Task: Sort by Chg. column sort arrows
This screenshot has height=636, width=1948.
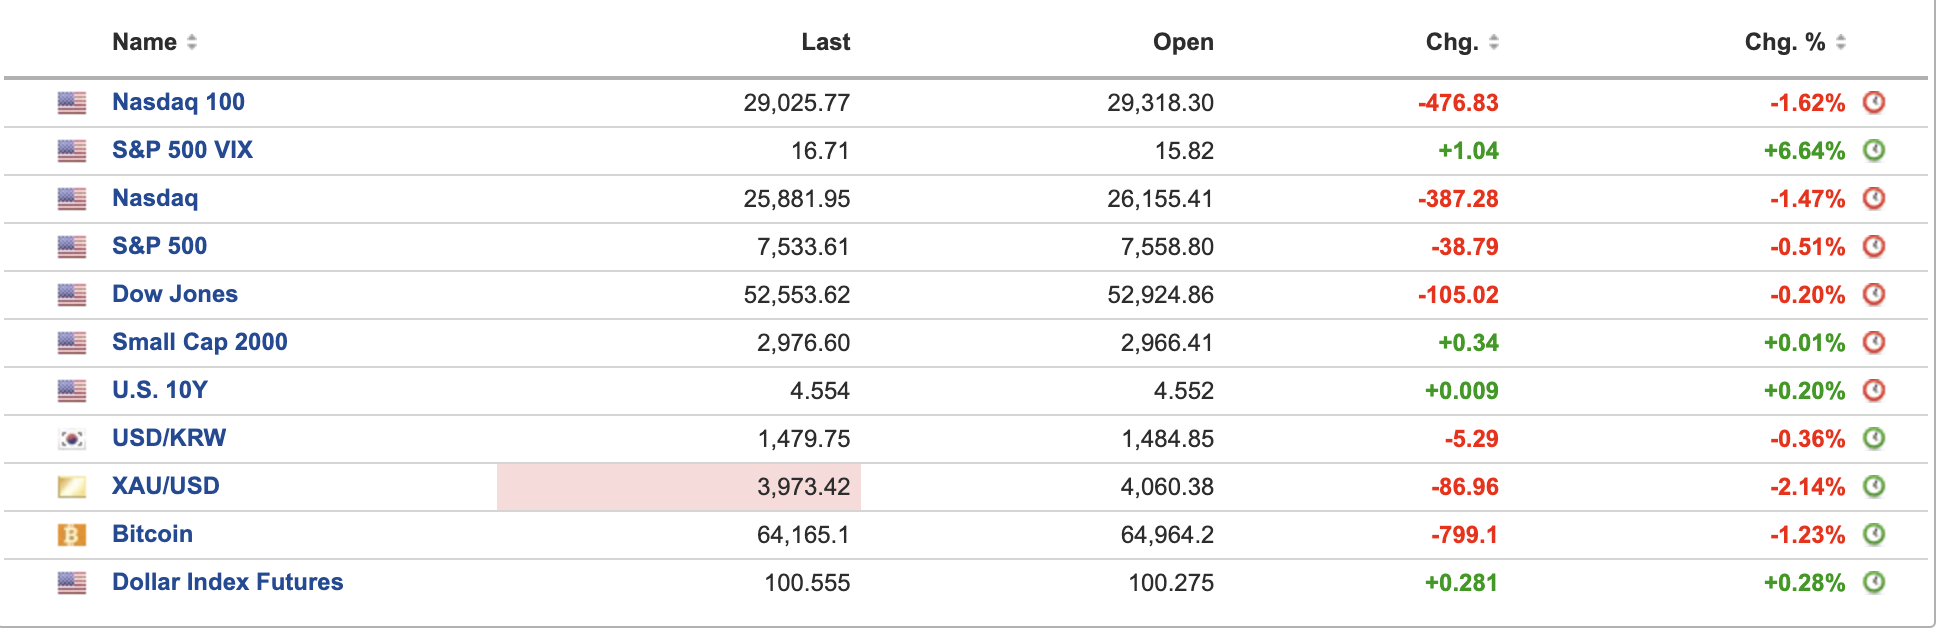Action: pyautogui.click(x=1494, y=42)
